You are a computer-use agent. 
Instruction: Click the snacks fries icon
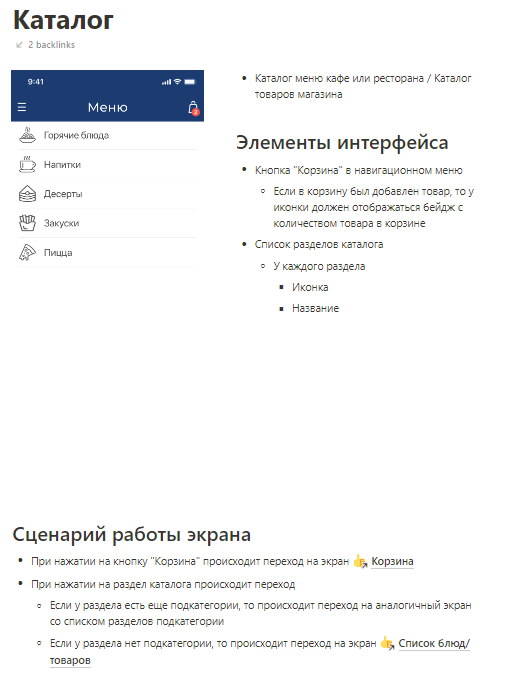point(28,223)
